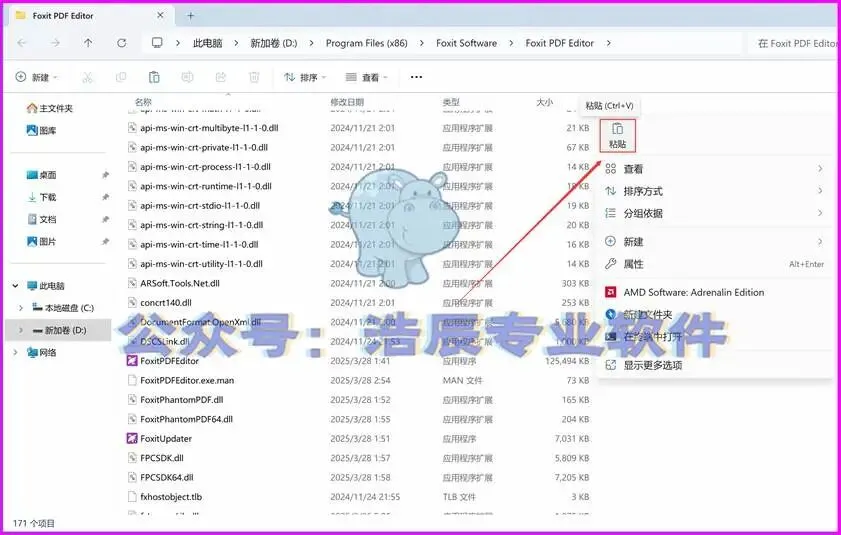Click the FoxitPDFEditor application icon

[132, 361]
